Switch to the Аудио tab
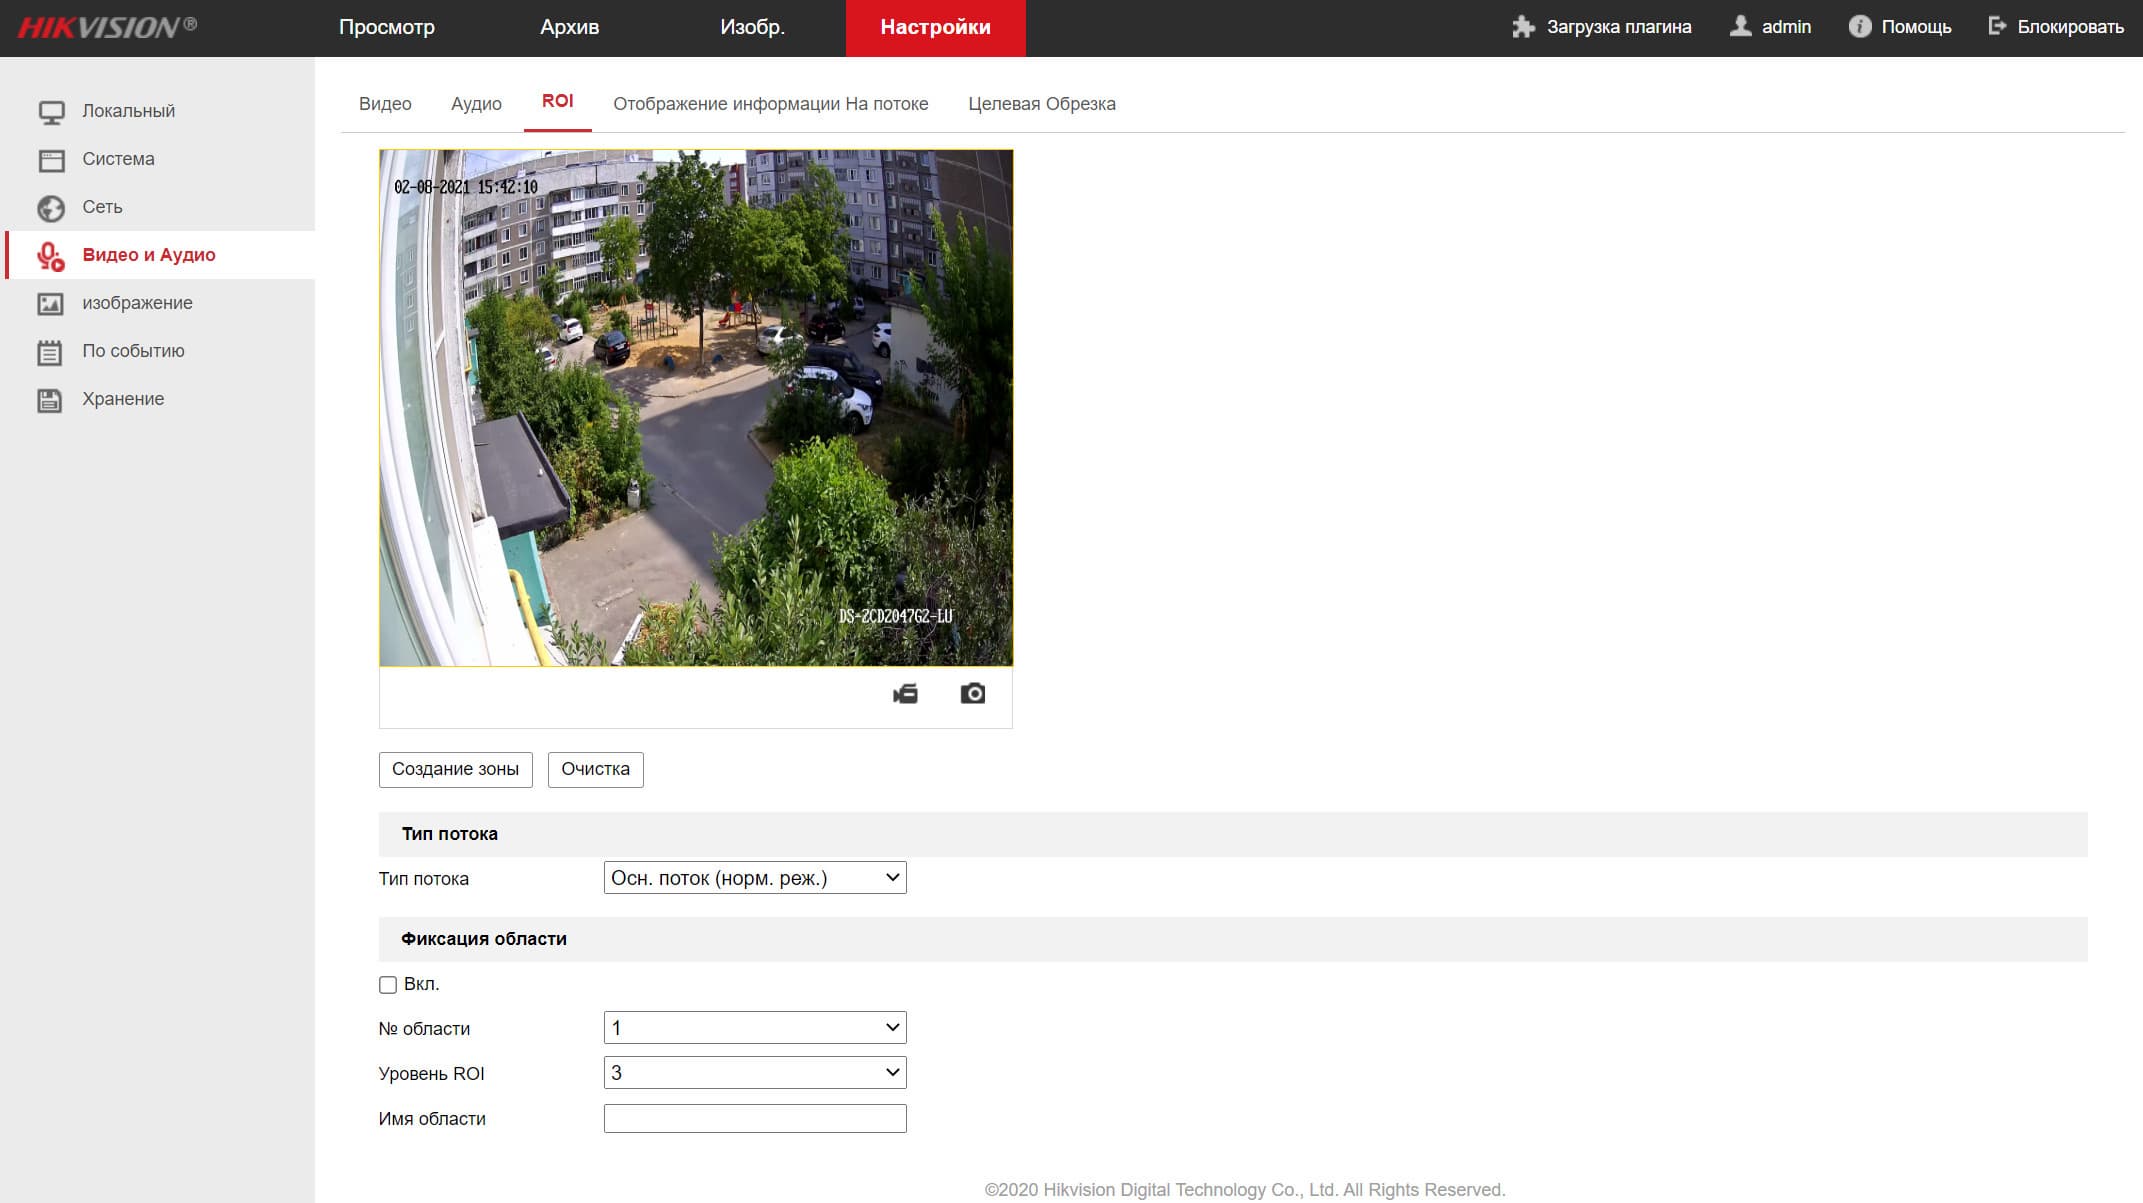 pyautogui.click(x=476, y=104)
